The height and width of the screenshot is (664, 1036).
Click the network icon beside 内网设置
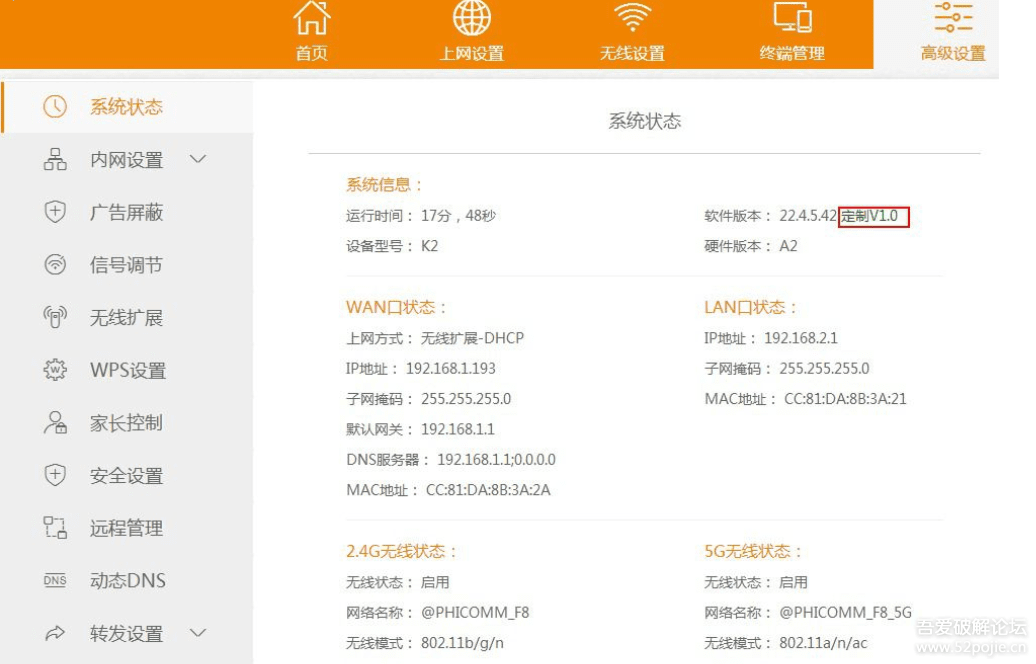(55, 159)
